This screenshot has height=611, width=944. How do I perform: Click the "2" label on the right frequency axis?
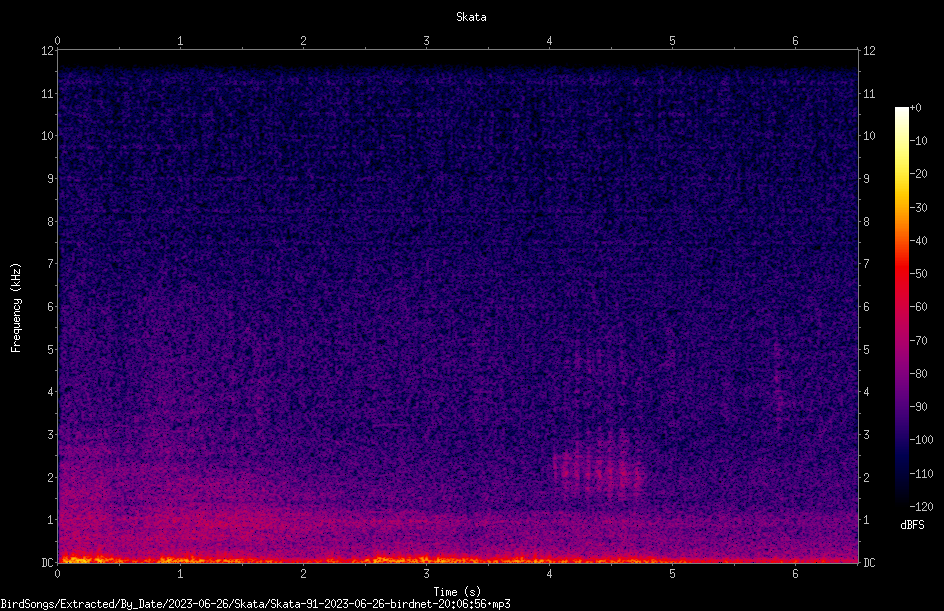(866, 477)
